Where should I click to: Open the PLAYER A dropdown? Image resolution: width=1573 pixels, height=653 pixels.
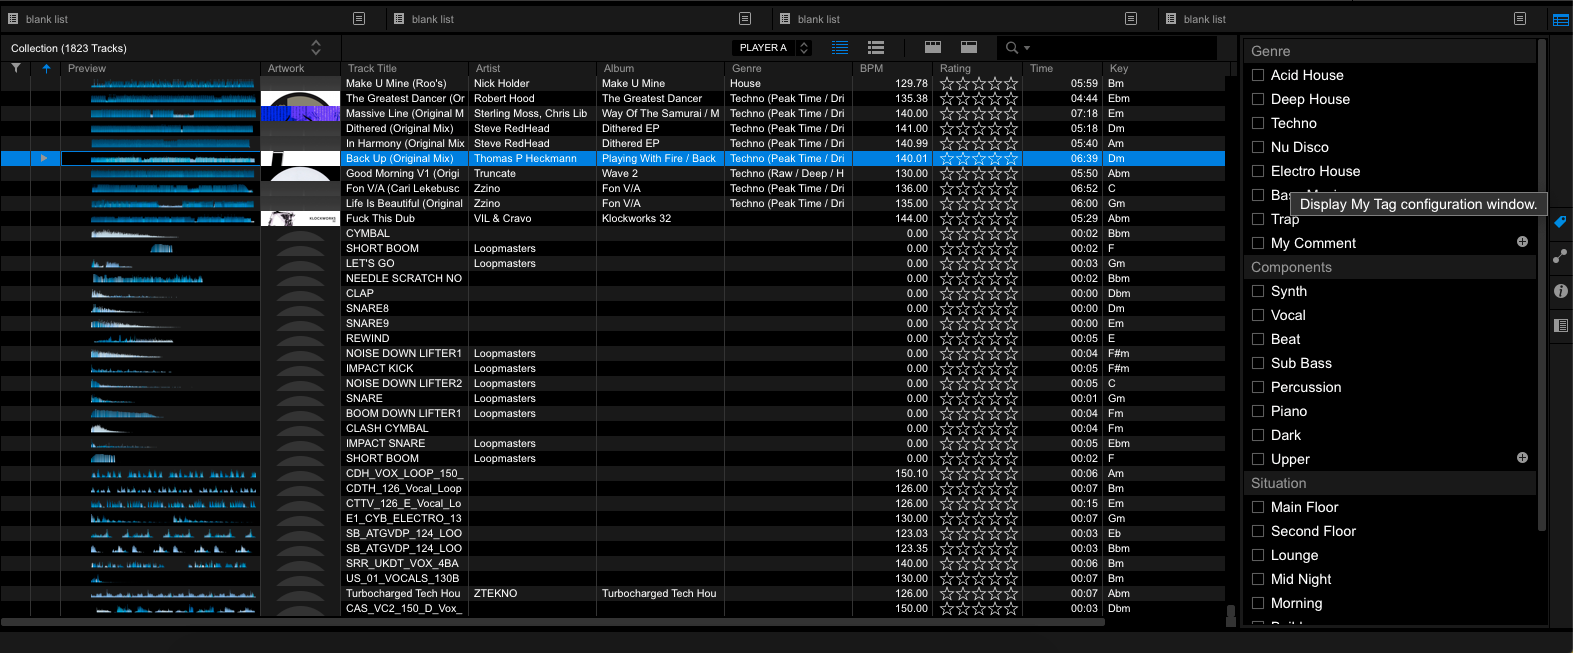click(771, 48)
